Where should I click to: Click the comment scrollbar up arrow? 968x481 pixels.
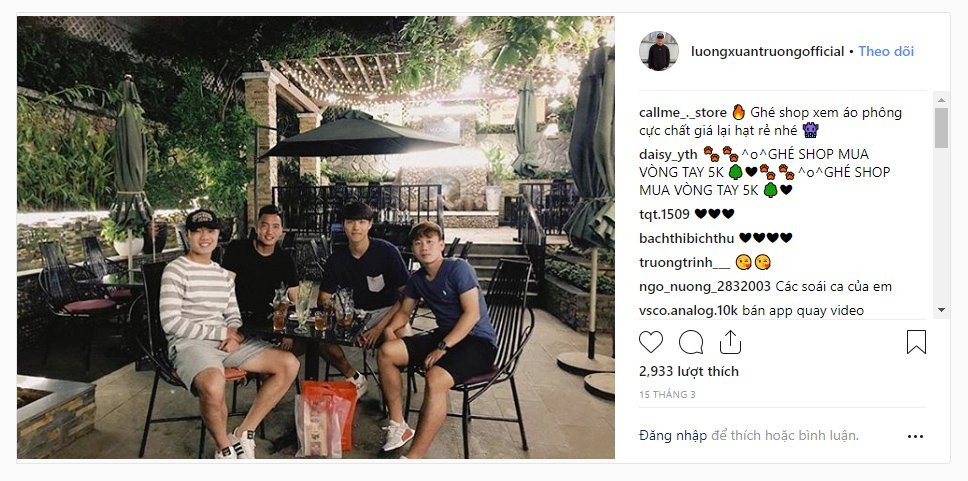click(x=941, y=100)
